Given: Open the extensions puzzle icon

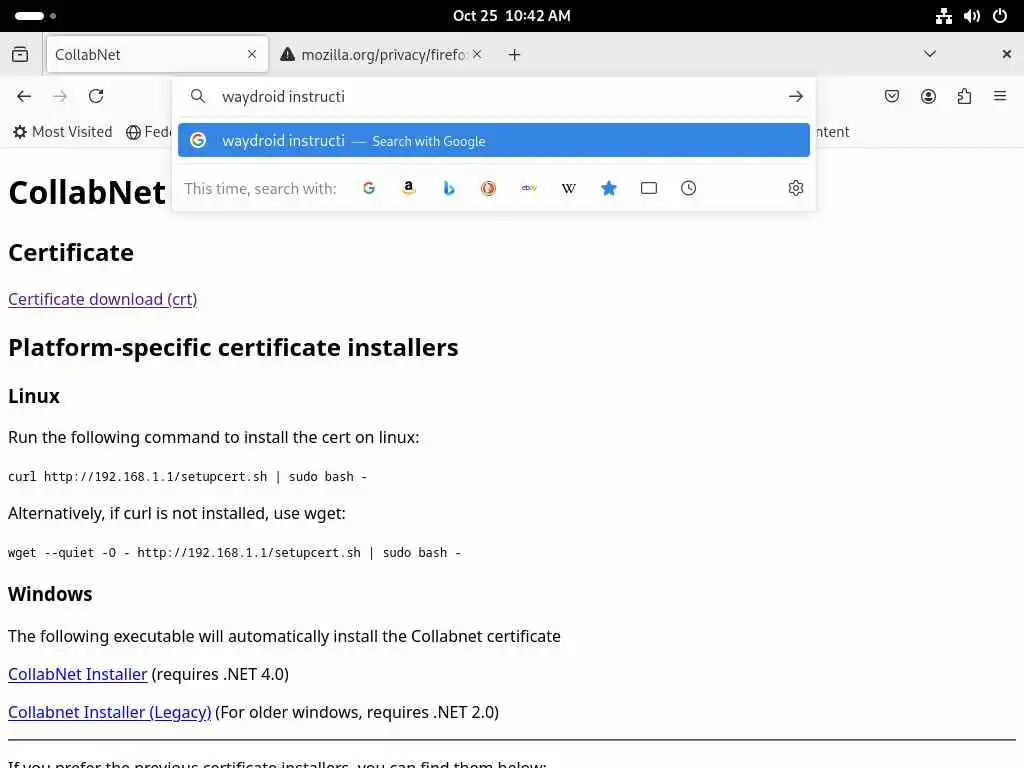Looking at the screenshot, I should tap(964, 97).
